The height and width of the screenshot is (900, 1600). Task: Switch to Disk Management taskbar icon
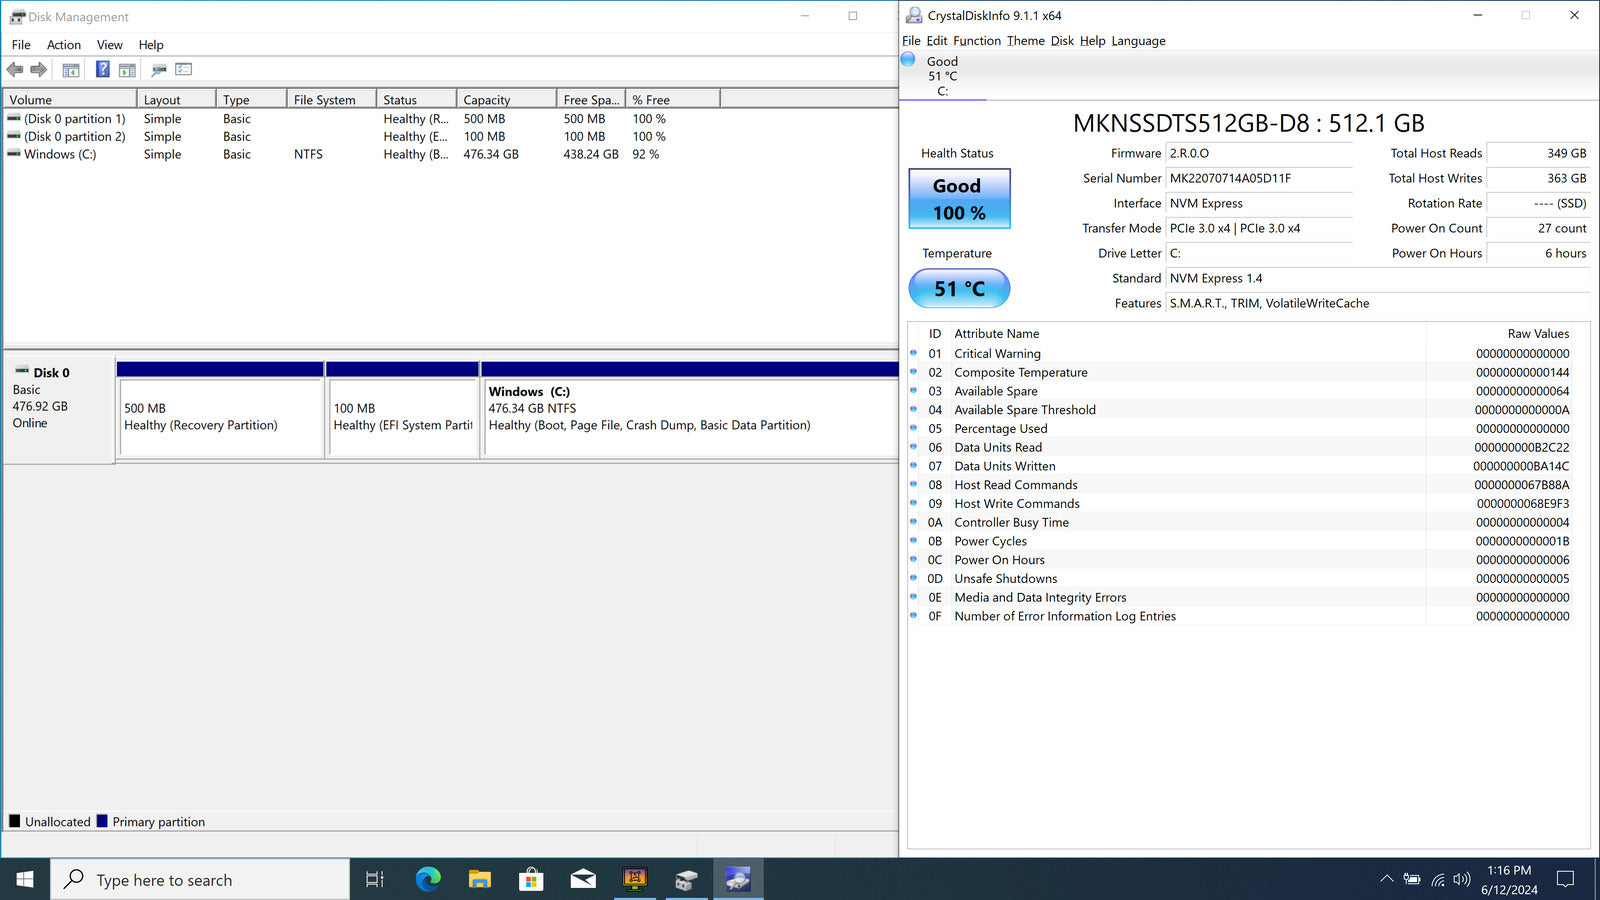(x=686, y=880)
